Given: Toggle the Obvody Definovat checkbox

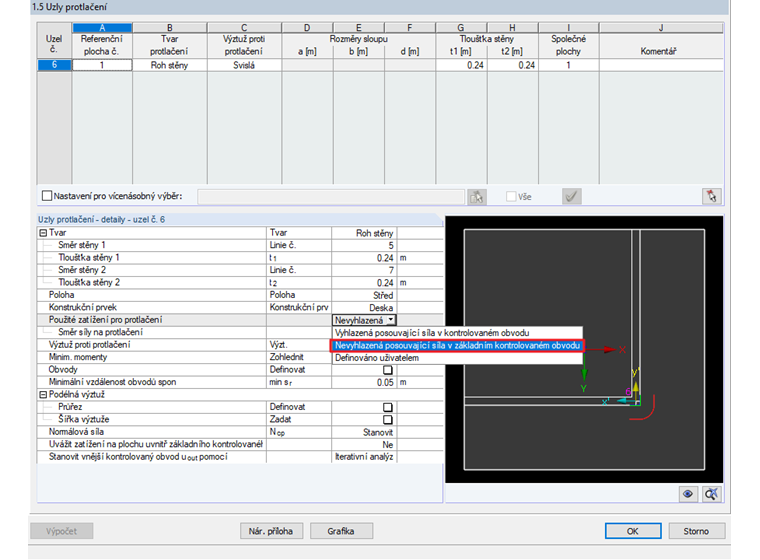Looking at the screenshot, I should point(388,370).
